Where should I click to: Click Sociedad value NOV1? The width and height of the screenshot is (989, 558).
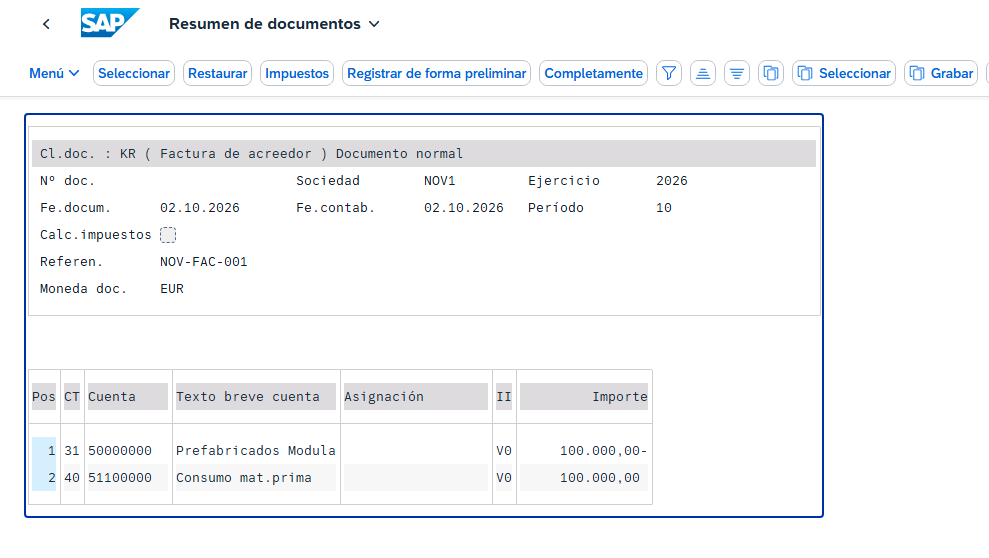tap(440, 181)
